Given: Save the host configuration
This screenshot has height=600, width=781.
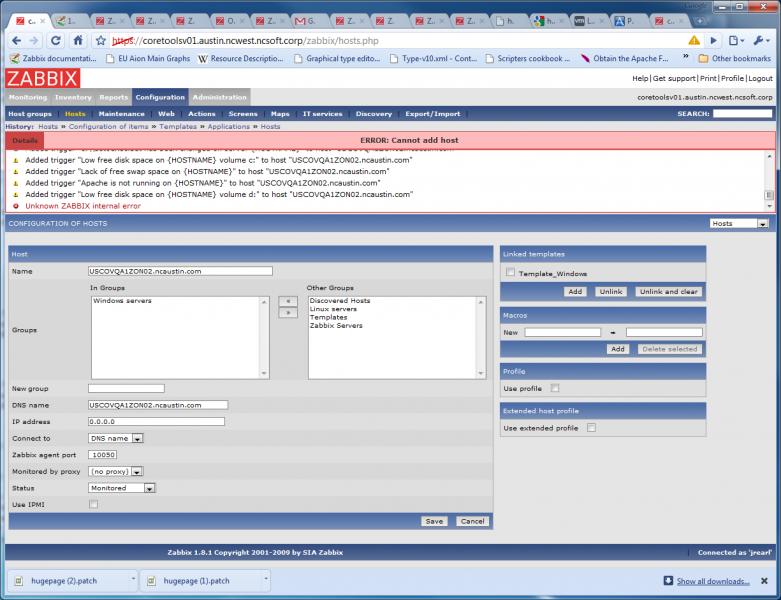Looking at the screenshot, I should coord(434,521).
